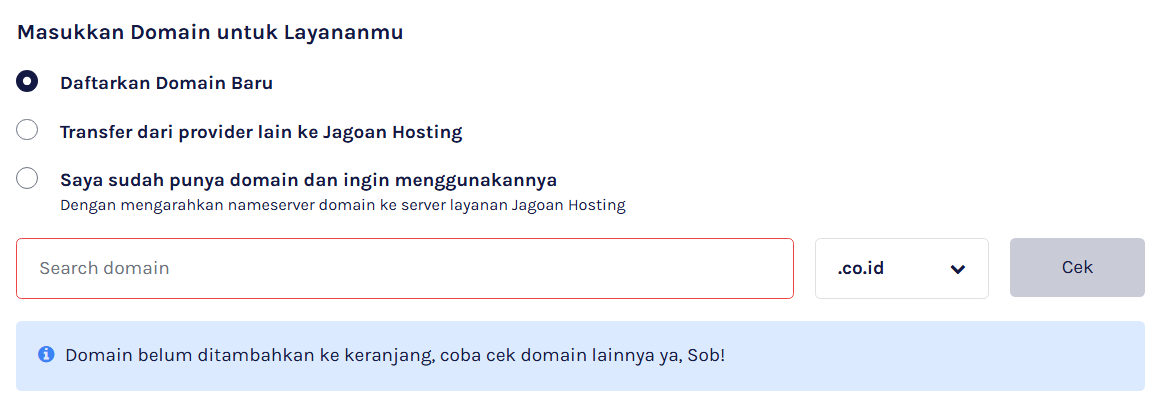The width and height of the screenshot is (1164, 416).
Task: Open the .co.id domain extension dropdown
Action: (x=901, y=268)
